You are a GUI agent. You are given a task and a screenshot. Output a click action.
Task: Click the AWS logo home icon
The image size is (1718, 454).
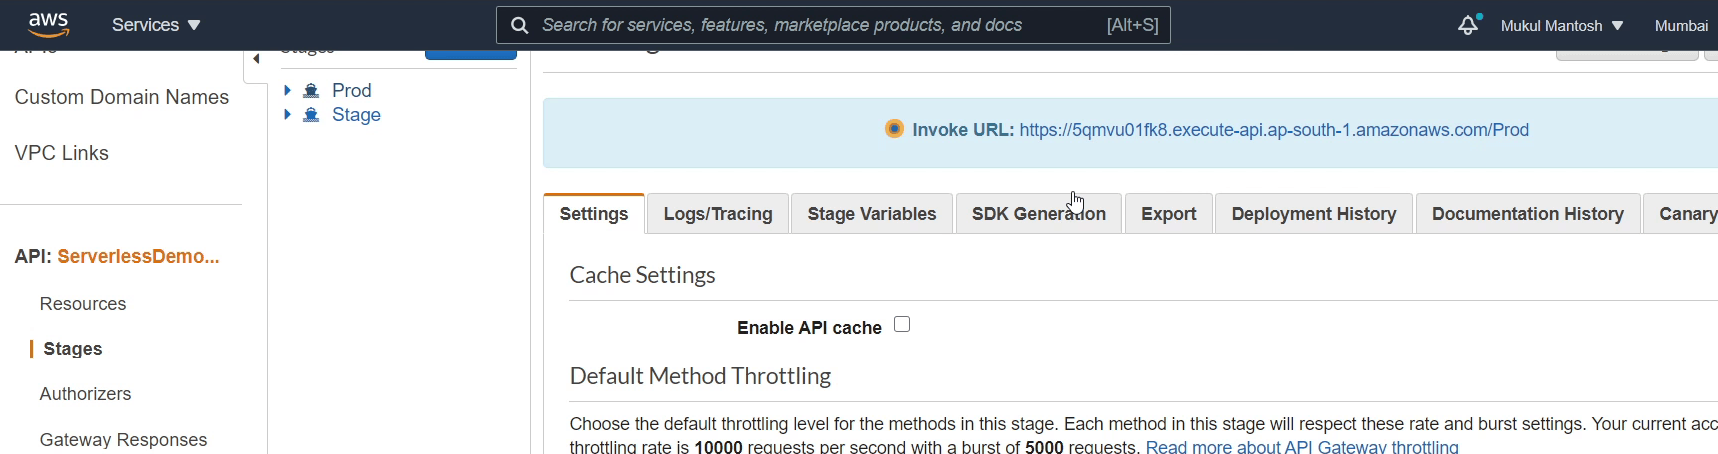pos(48,24)
